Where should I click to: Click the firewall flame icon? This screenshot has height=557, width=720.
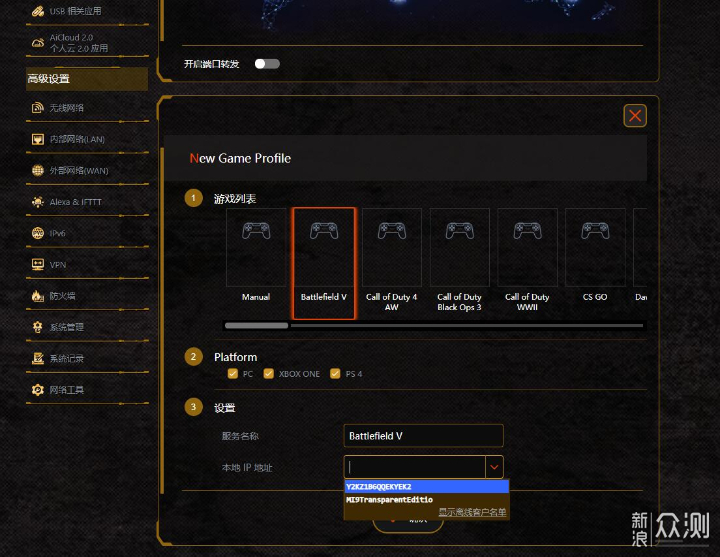tap(38, 296)
